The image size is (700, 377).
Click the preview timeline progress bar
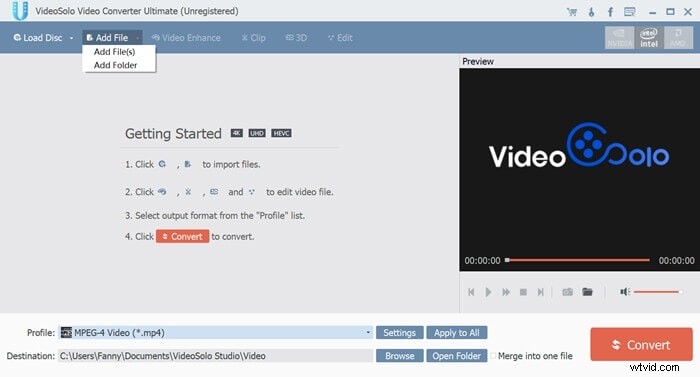point(578,260)
